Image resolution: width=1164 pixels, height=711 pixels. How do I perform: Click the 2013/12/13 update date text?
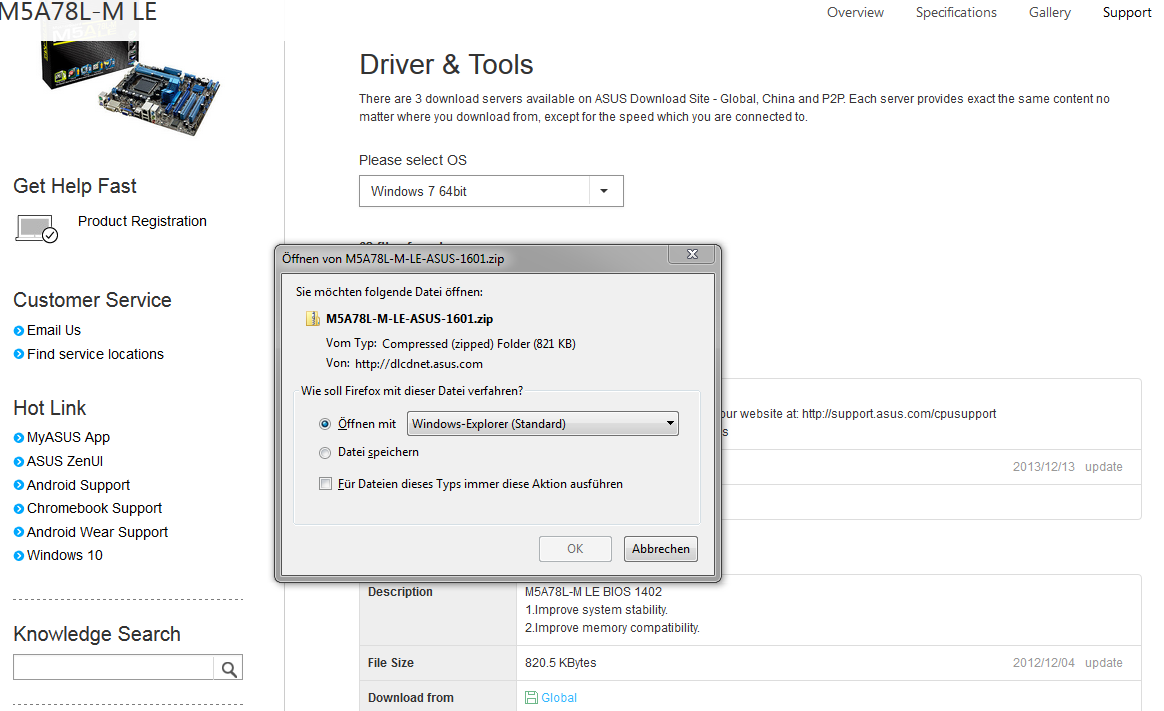(x=1043, y=467)
